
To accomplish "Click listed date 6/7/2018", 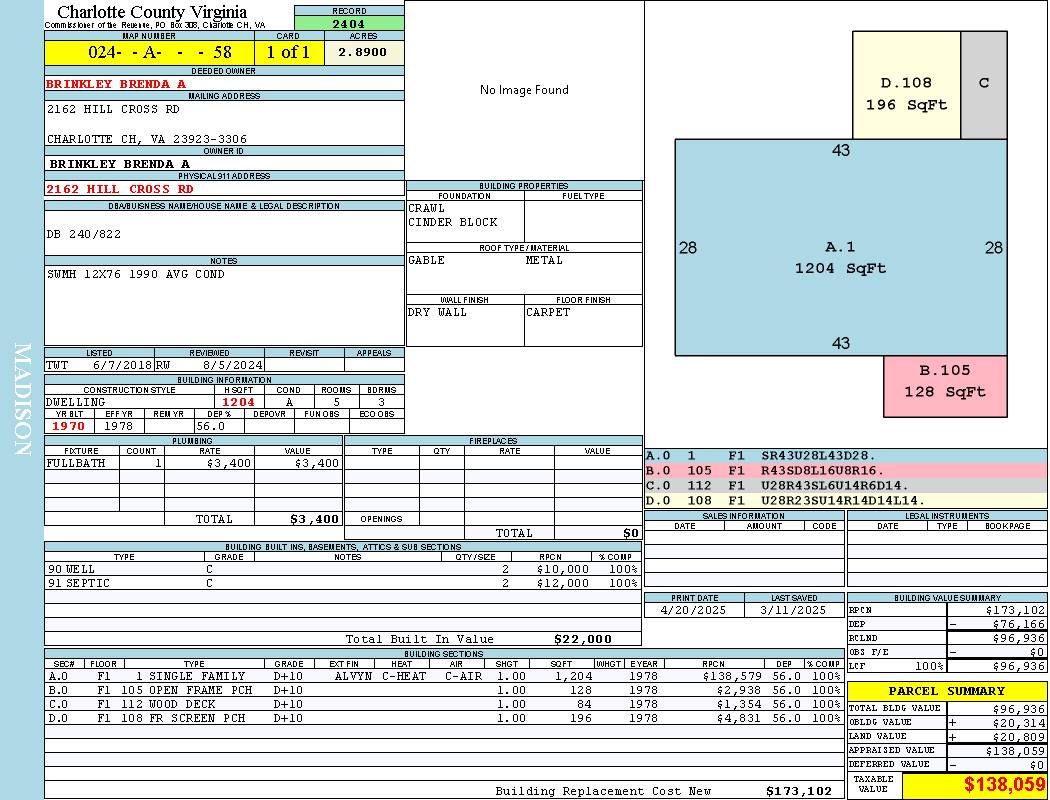I will [122, 365].
